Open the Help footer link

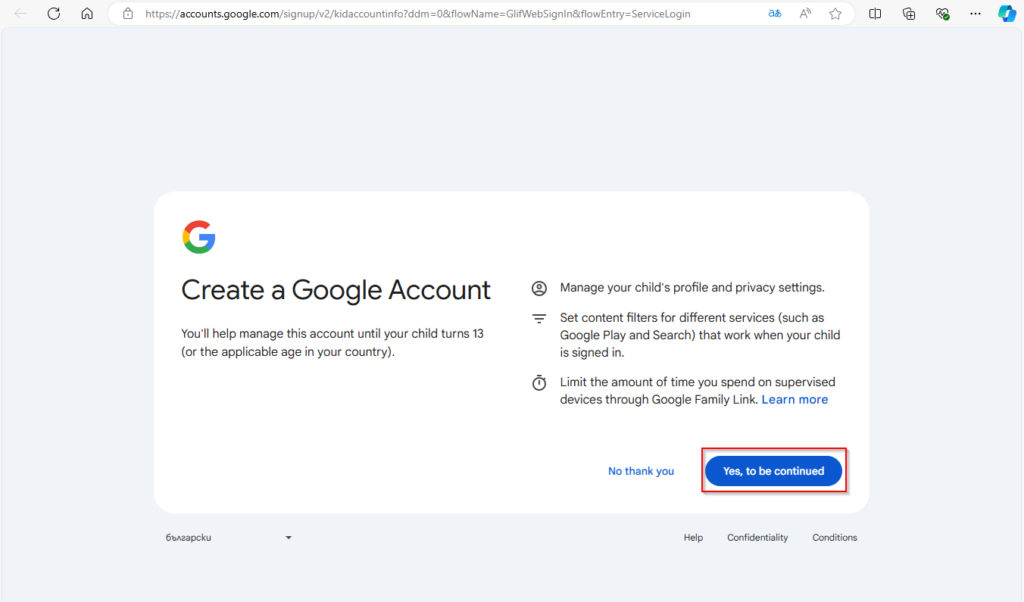pos(693,537)
